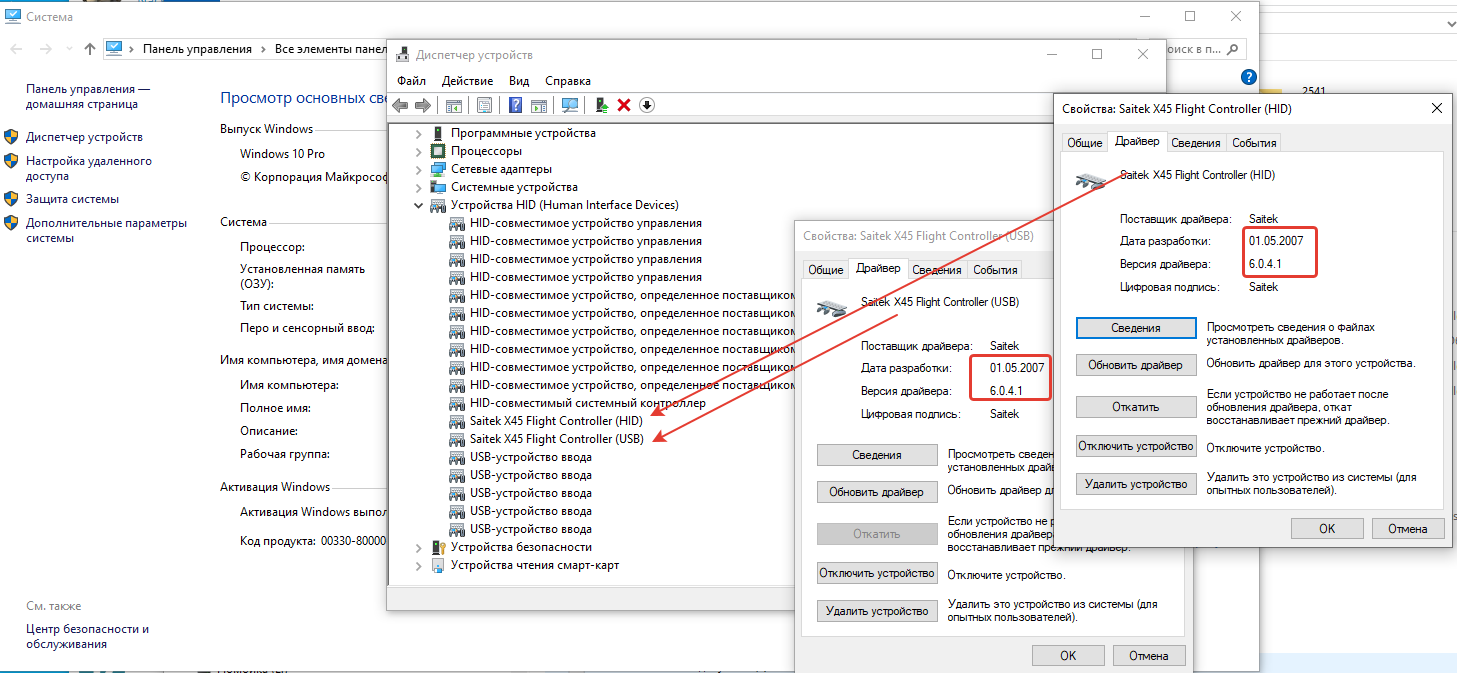Click the Системные устройства folder icon

[438, 187]
